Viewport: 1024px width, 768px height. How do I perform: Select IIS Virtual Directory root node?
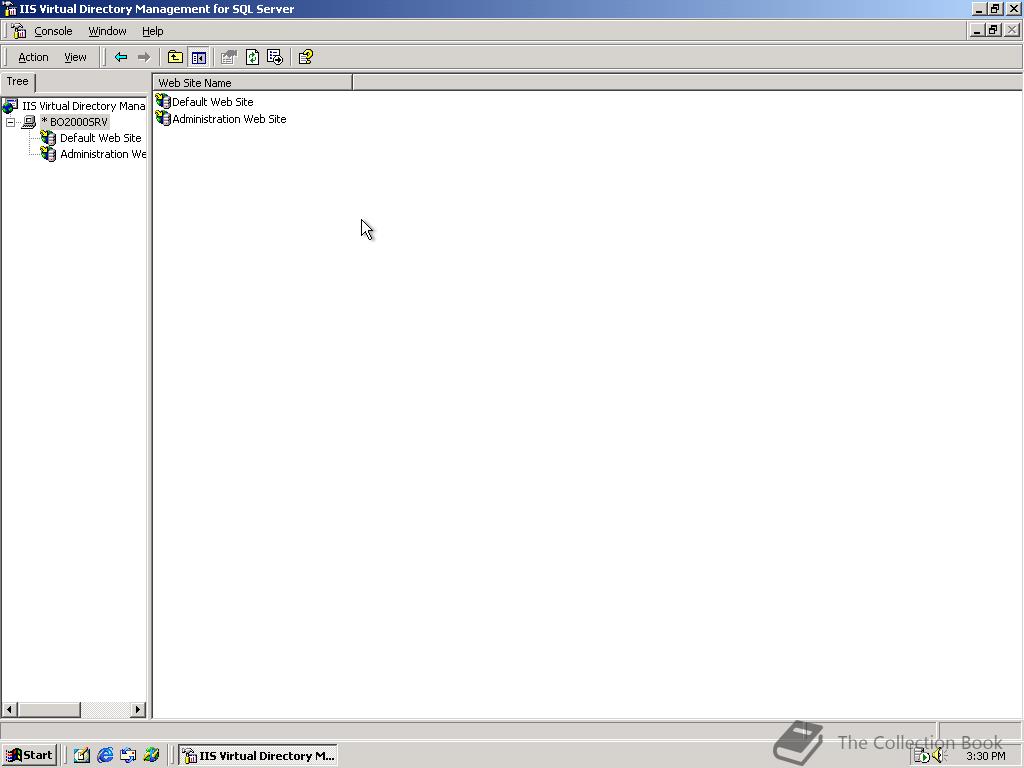pos(84,106)
